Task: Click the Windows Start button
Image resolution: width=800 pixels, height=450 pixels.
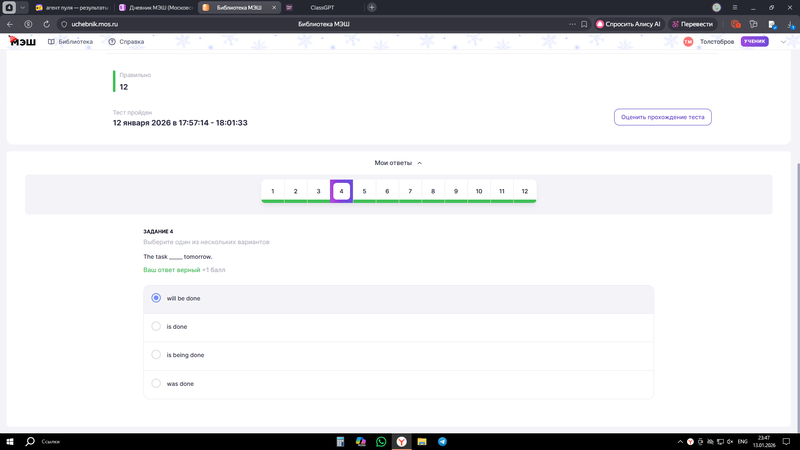Action: pyautogui.click(x=10, y=441)
